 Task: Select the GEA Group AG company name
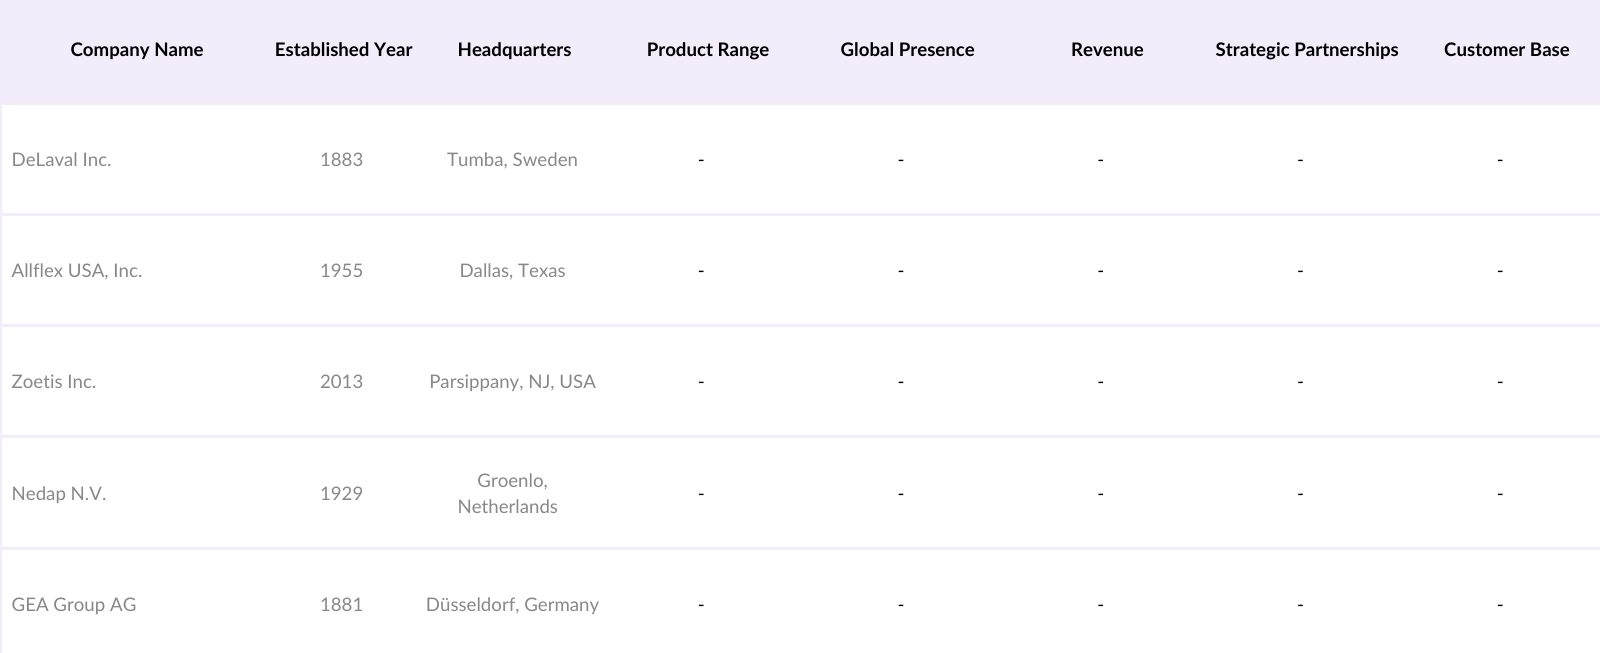point(74,605)
